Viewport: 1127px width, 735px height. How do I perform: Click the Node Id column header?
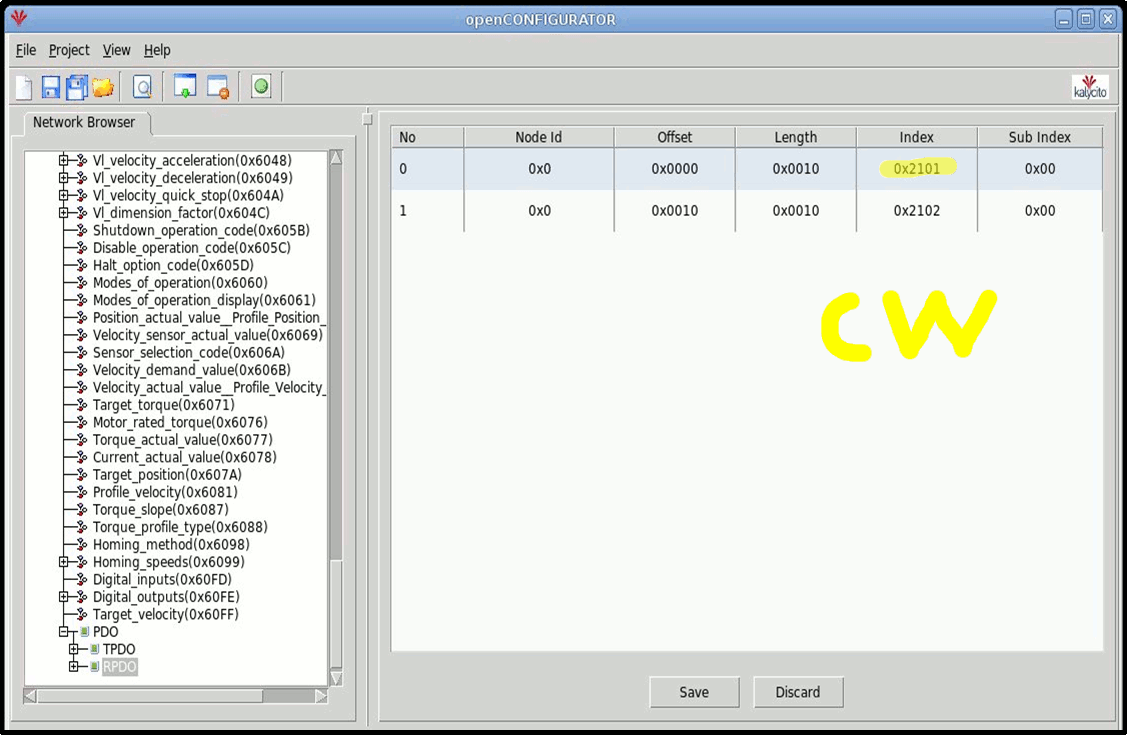pyautogui.click(x=538, y=137)
